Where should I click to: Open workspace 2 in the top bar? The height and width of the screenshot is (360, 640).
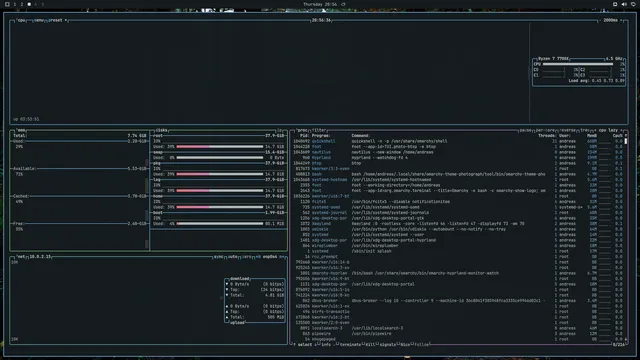click(x=22, y=4)
